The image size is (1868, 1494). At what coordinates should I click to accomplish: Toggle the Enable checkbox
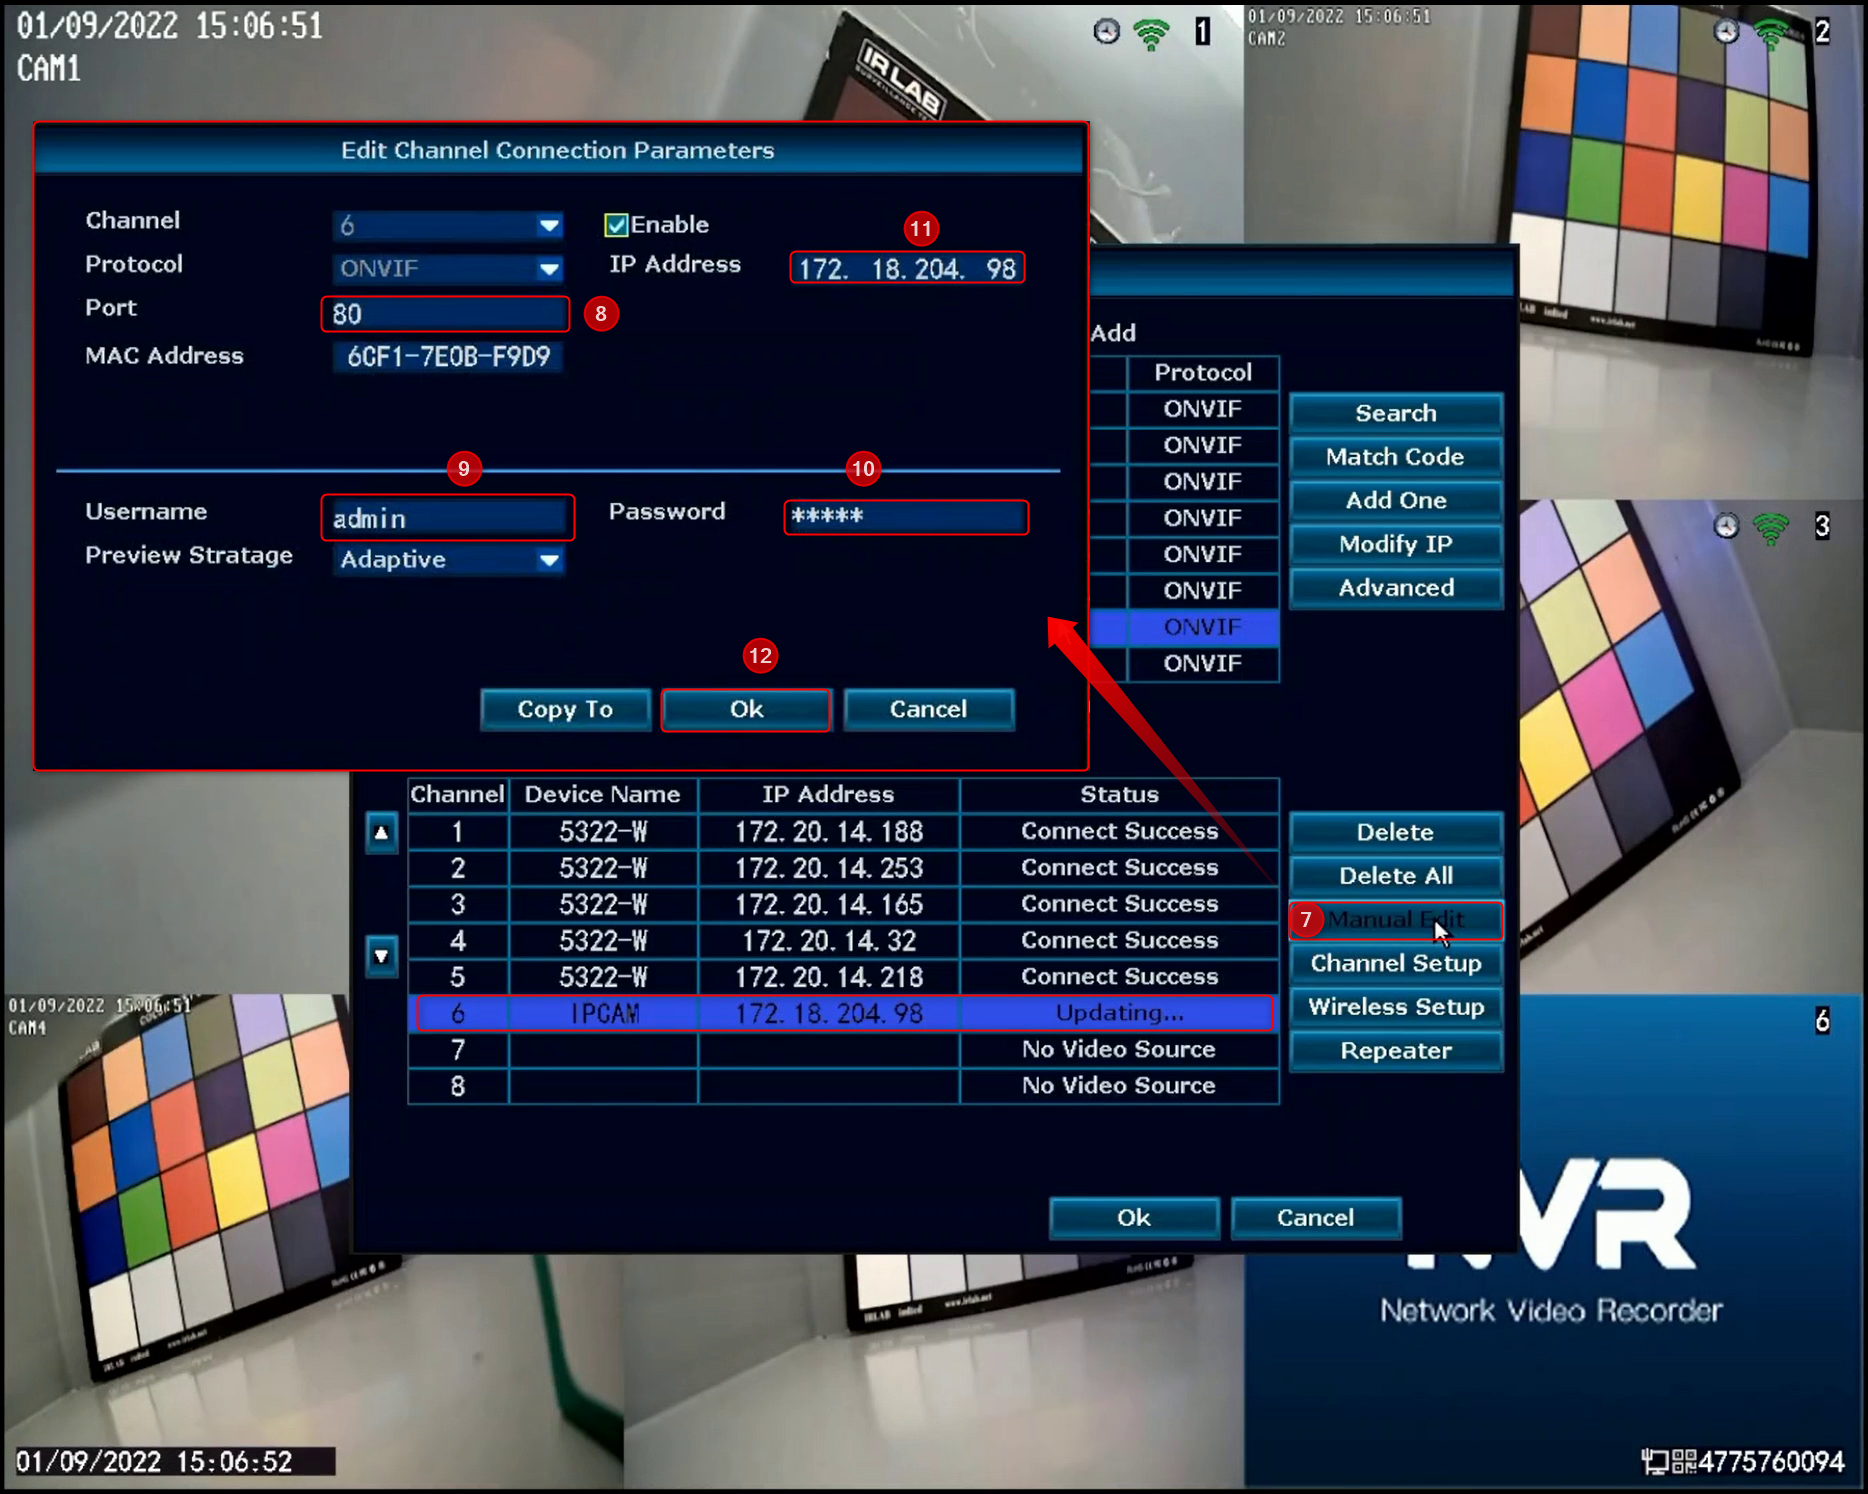(x=616, y=225)
